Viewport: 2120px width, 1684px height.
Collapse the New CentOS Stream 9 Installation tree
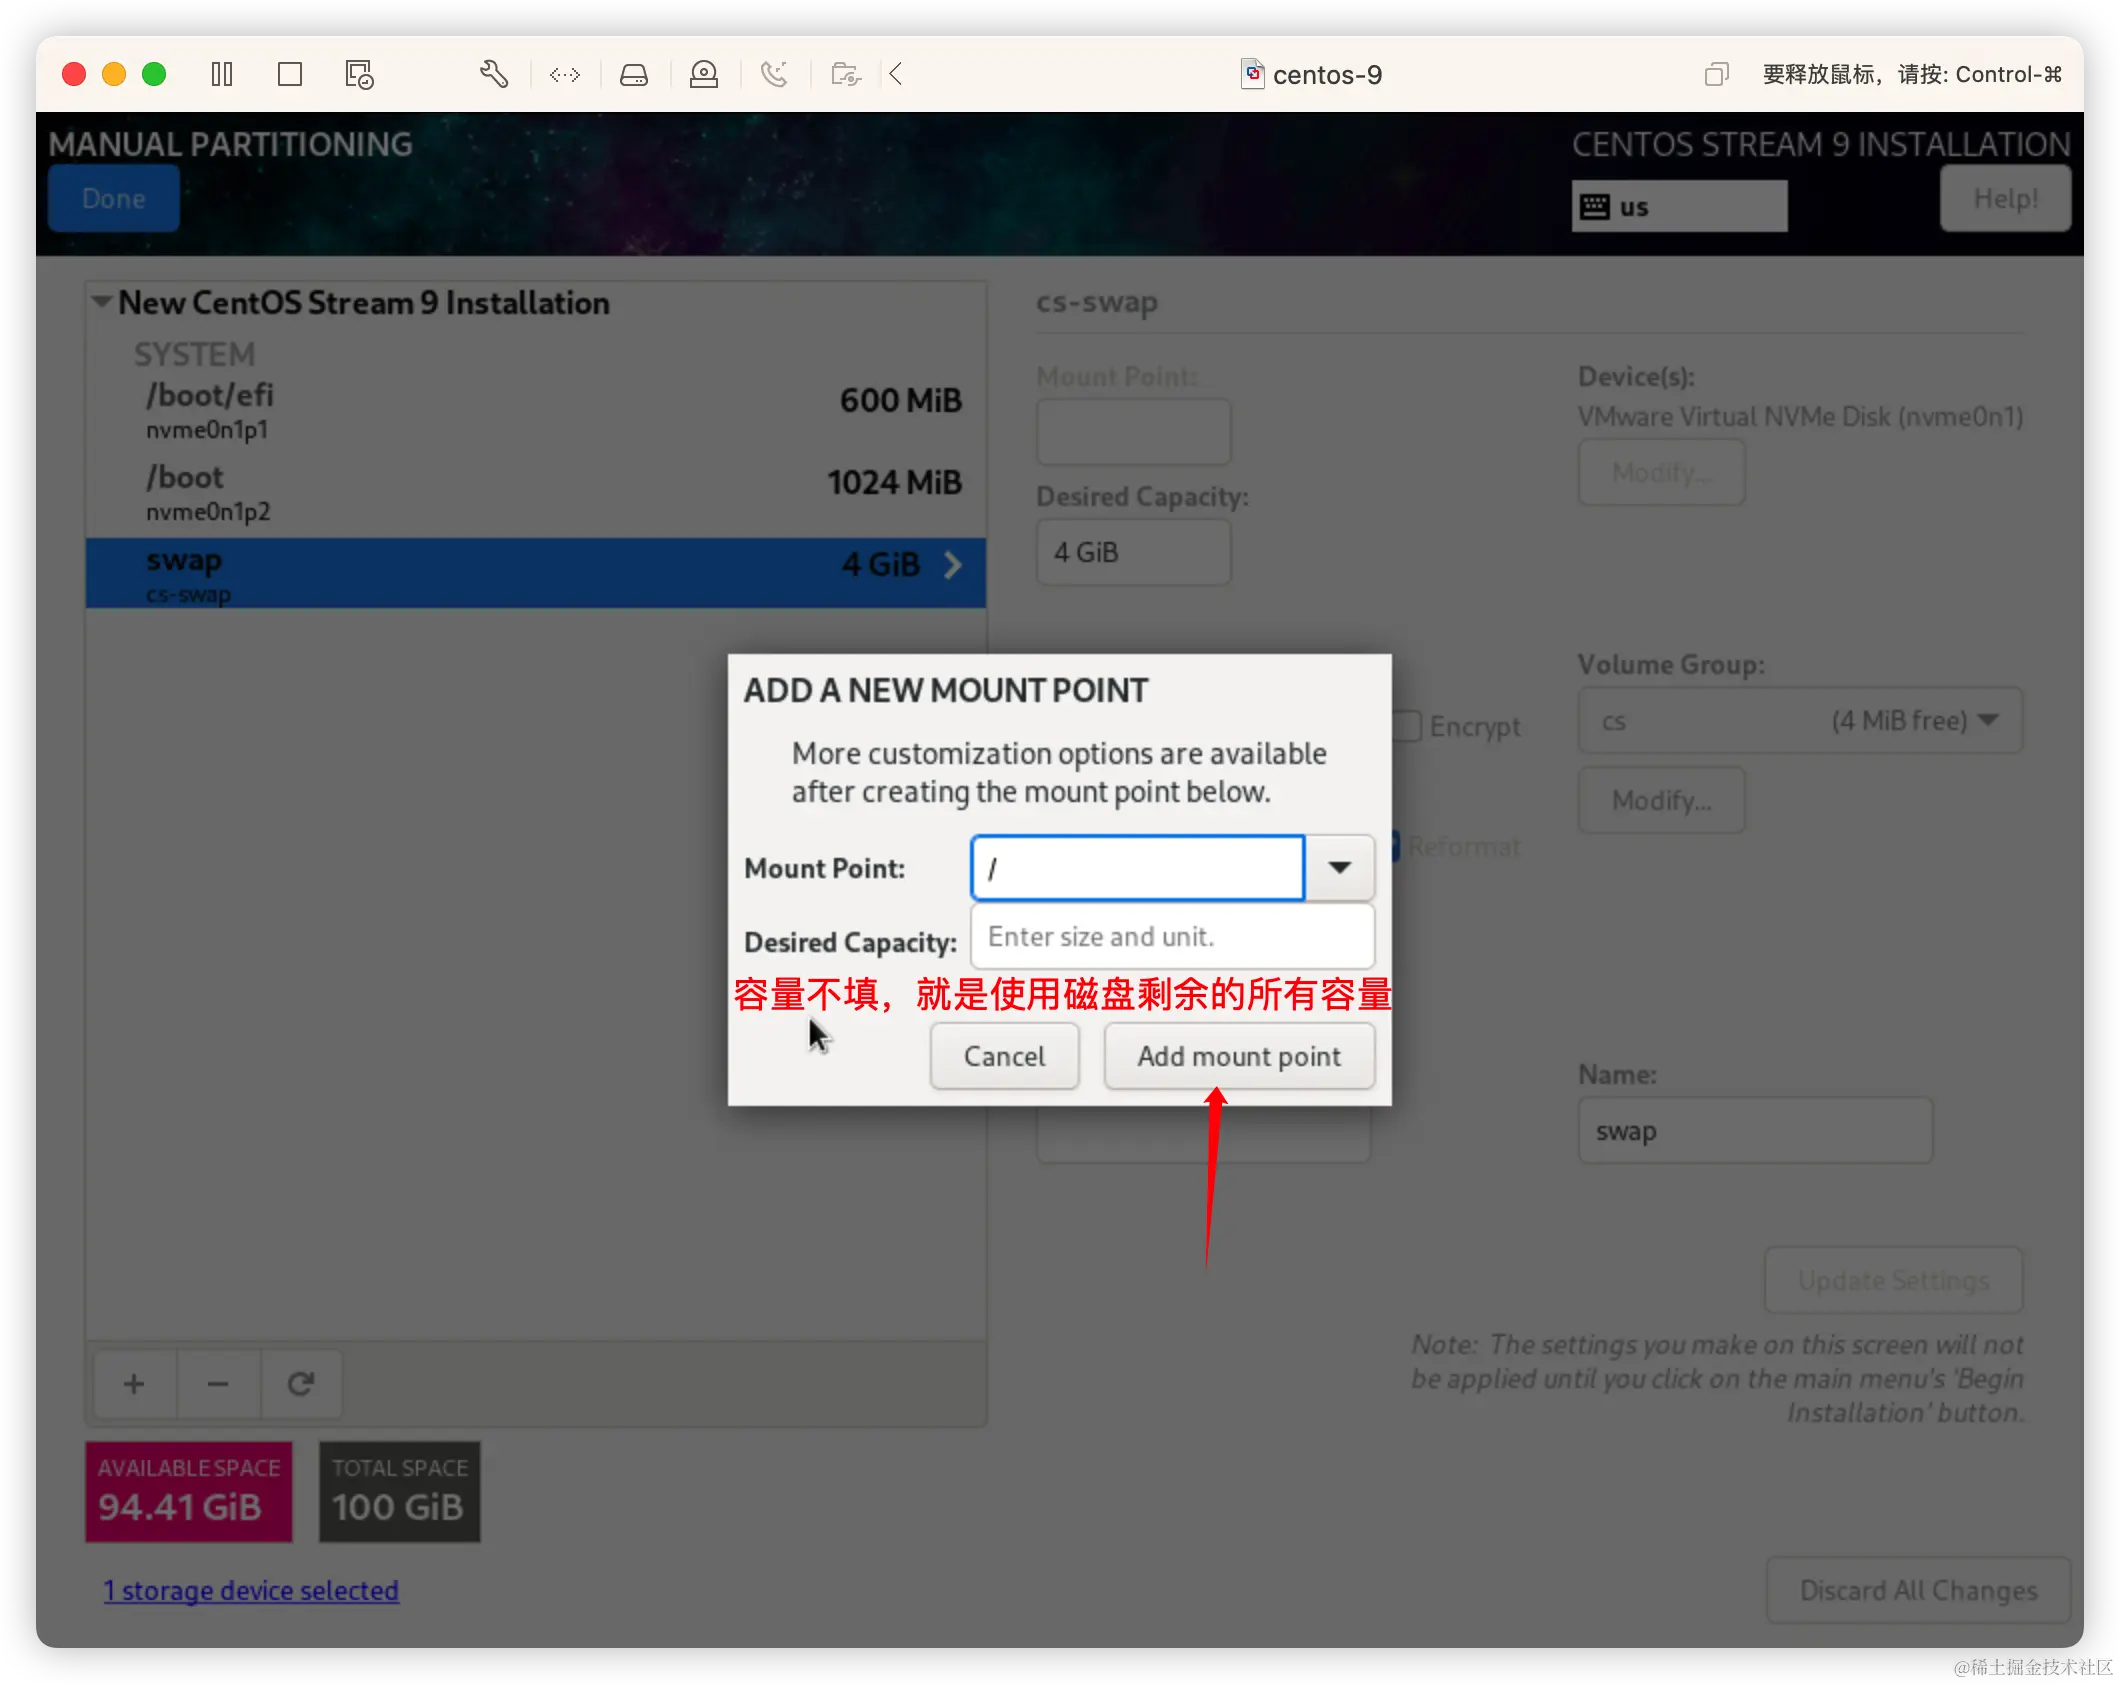(x=101, y=302)
